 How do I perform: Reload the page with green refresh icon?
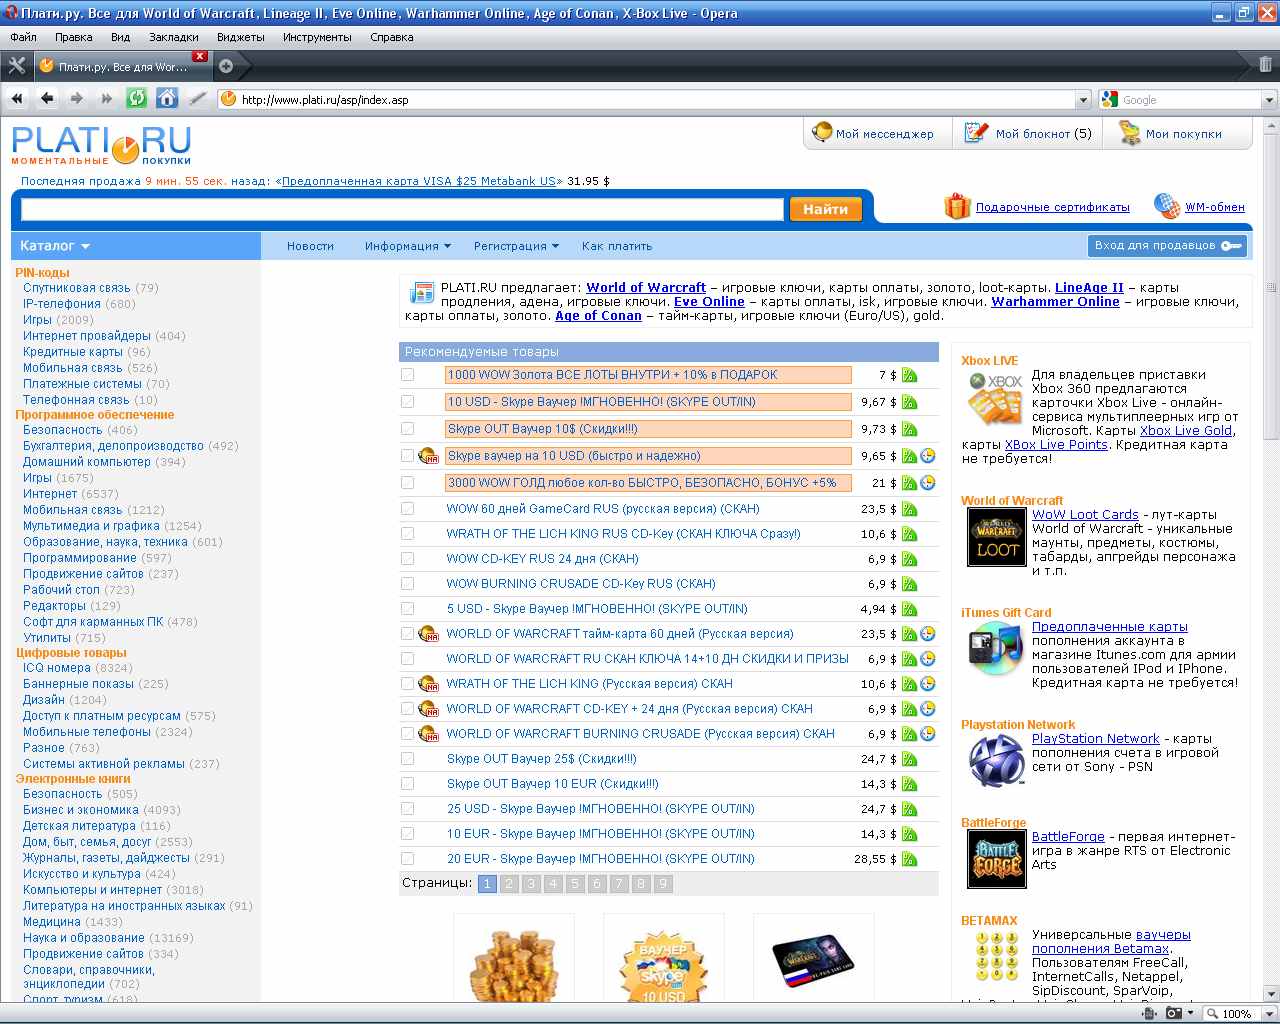137,98
